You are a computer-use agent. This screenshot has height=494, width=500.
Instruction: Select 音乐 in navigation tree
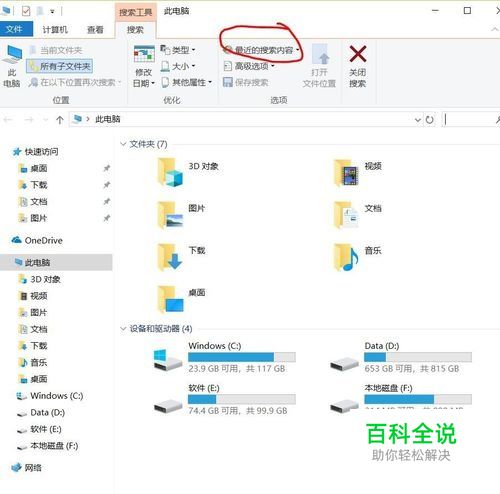tap(33, 362)
